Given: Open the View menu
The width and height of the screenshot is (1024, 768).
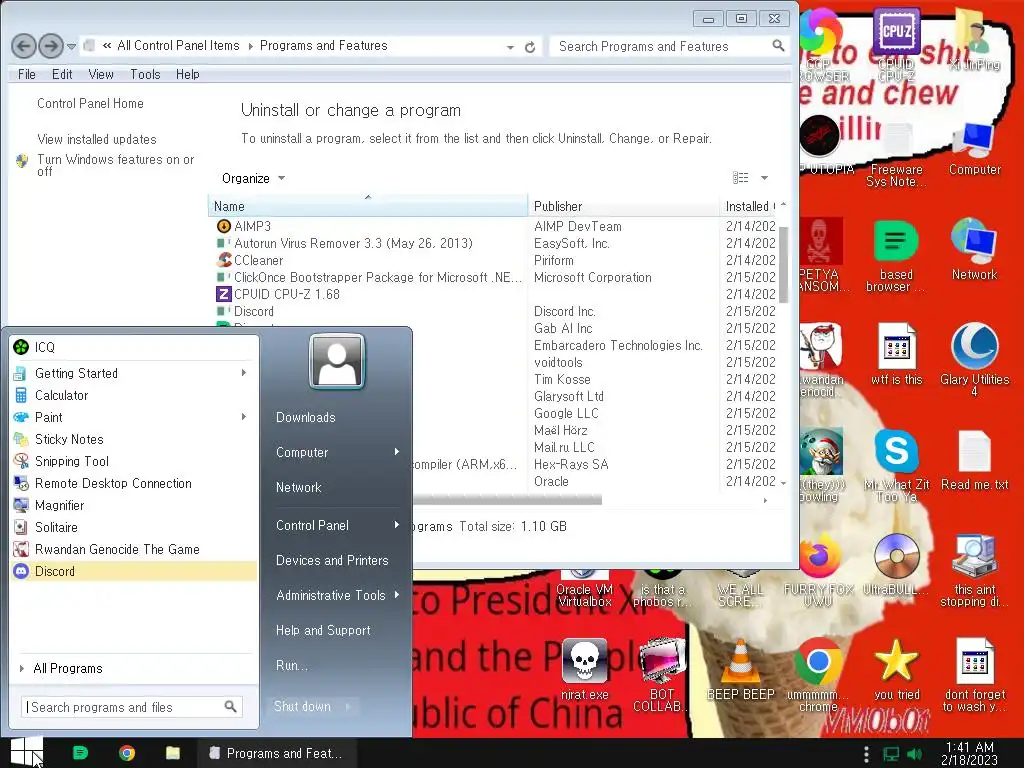Looking at the screenshot, I should point(101,74).
